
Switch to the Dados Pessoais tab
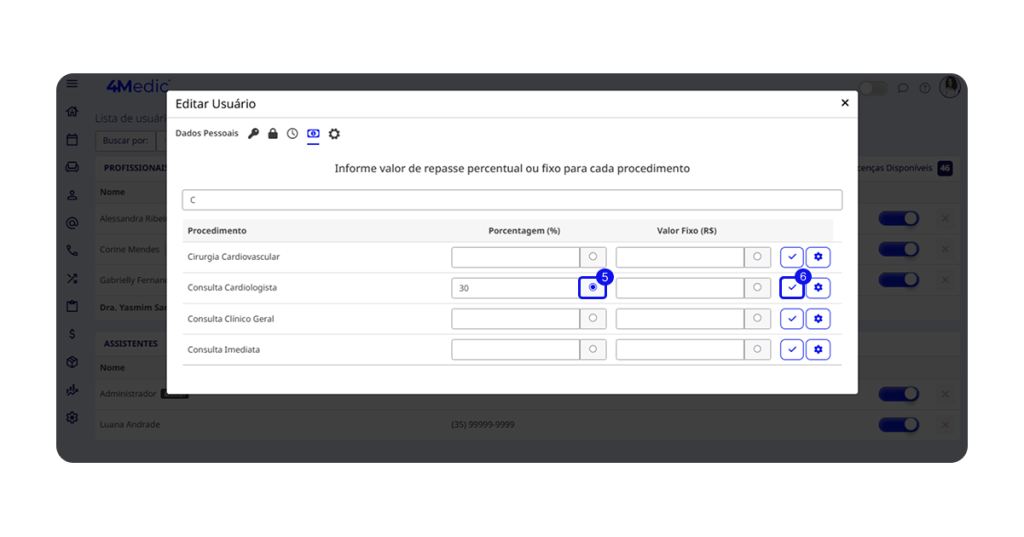tap(207, 134)
